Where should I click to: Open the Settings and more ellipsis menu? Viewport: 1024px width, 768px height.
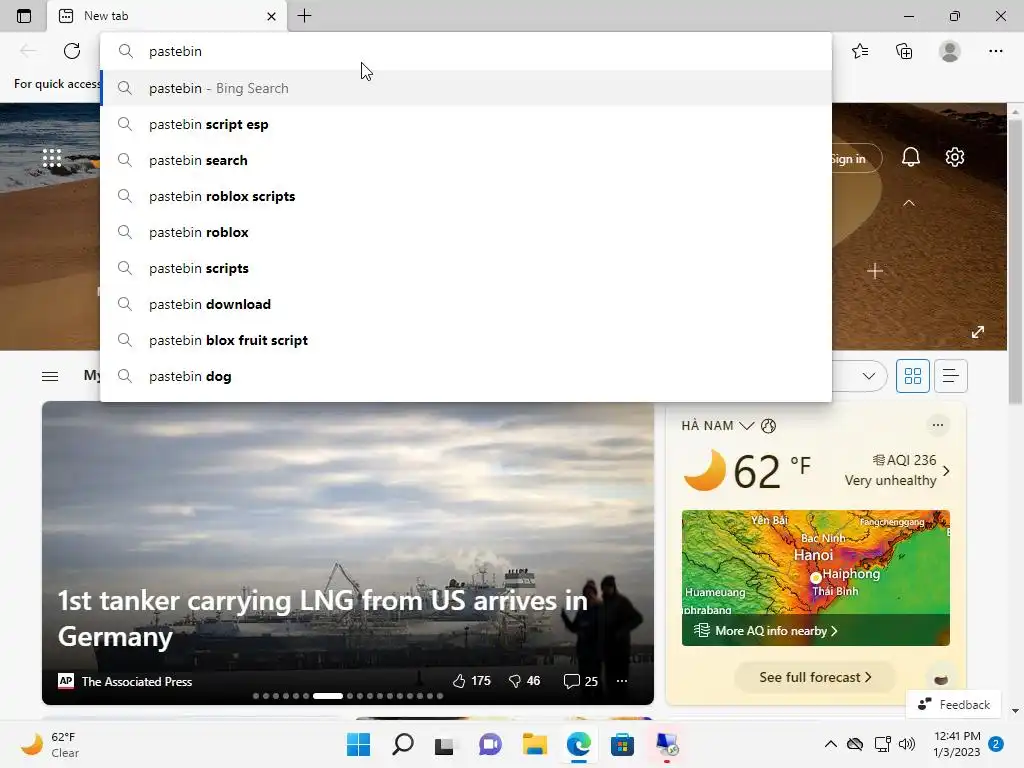[x=995, y=51]
